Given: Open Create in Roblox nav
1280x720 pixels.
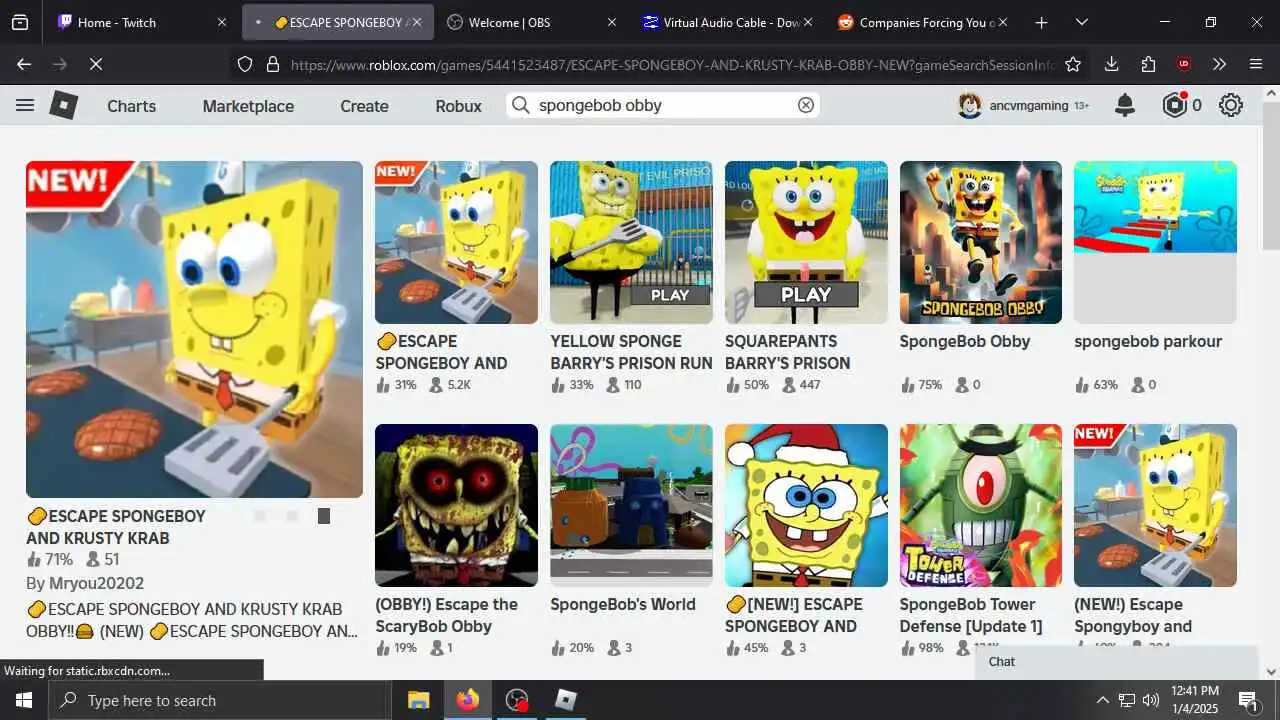Looking at the screenshot, I should point(364,106).
